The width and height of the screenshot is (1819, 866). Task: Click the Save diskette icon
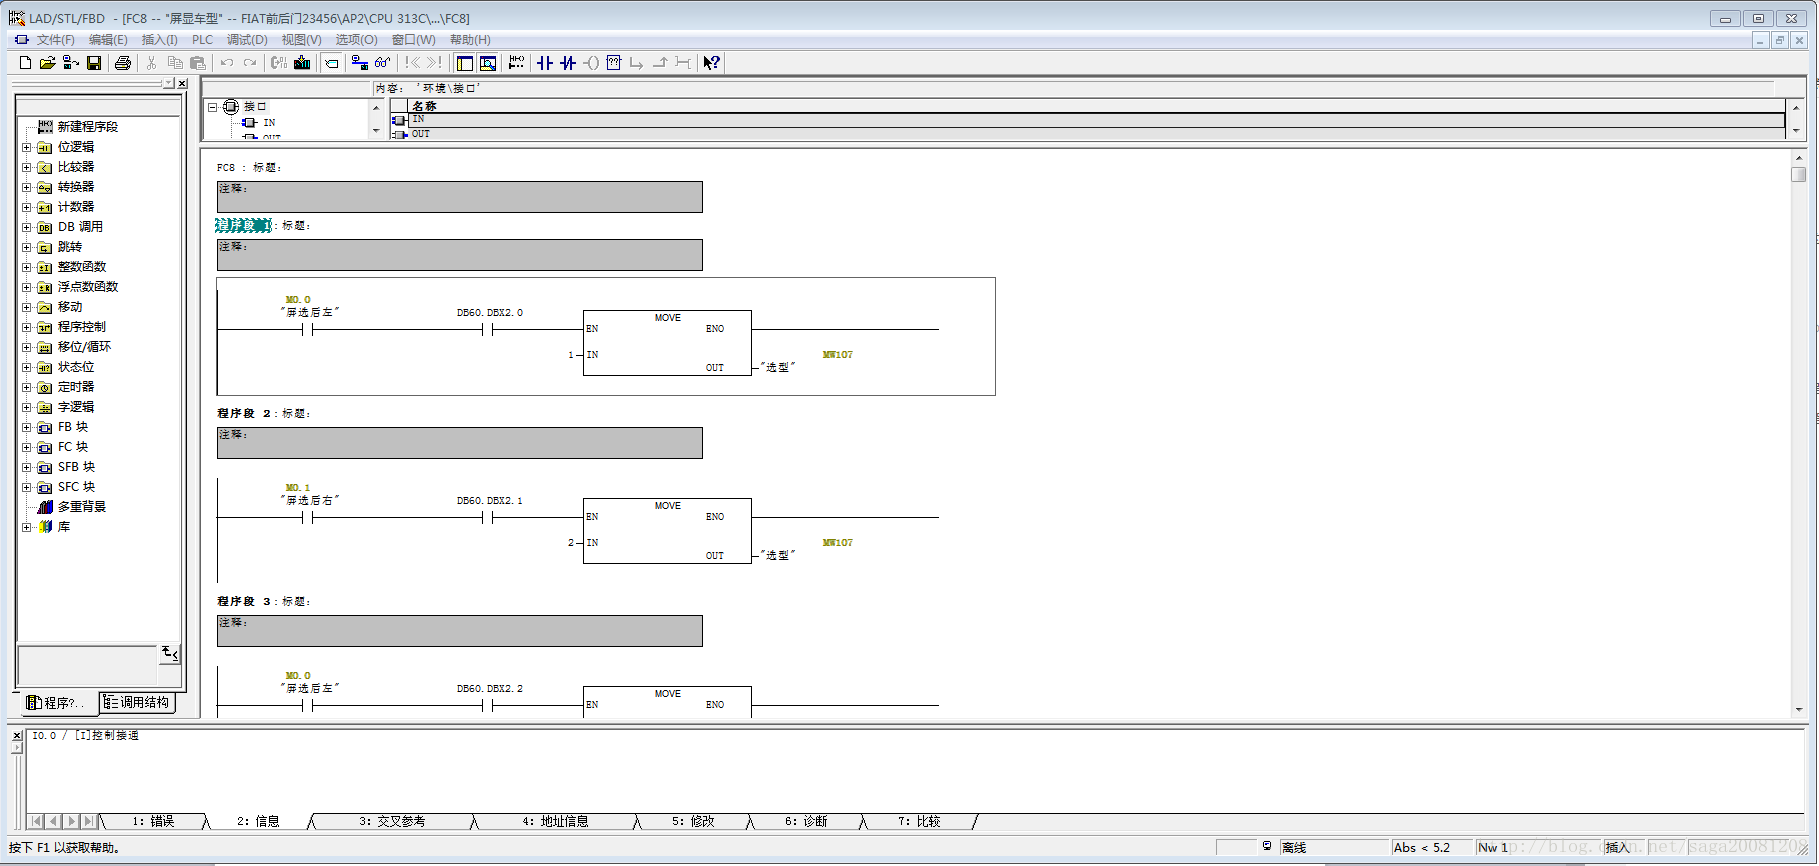point(94,63)
